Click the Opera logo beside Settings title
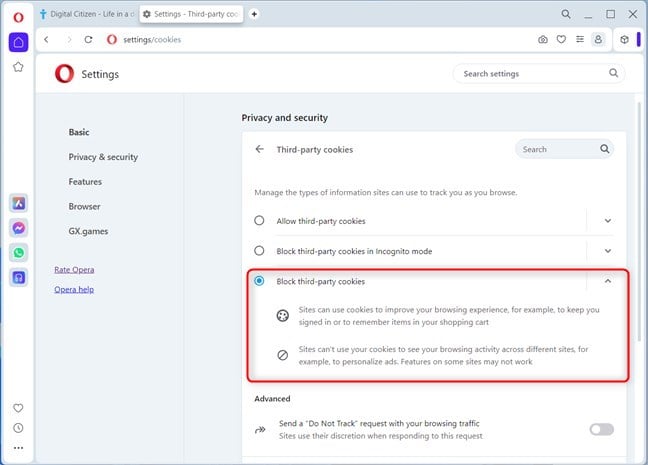This screenshot has height=465, width=648. click(64, 74)
